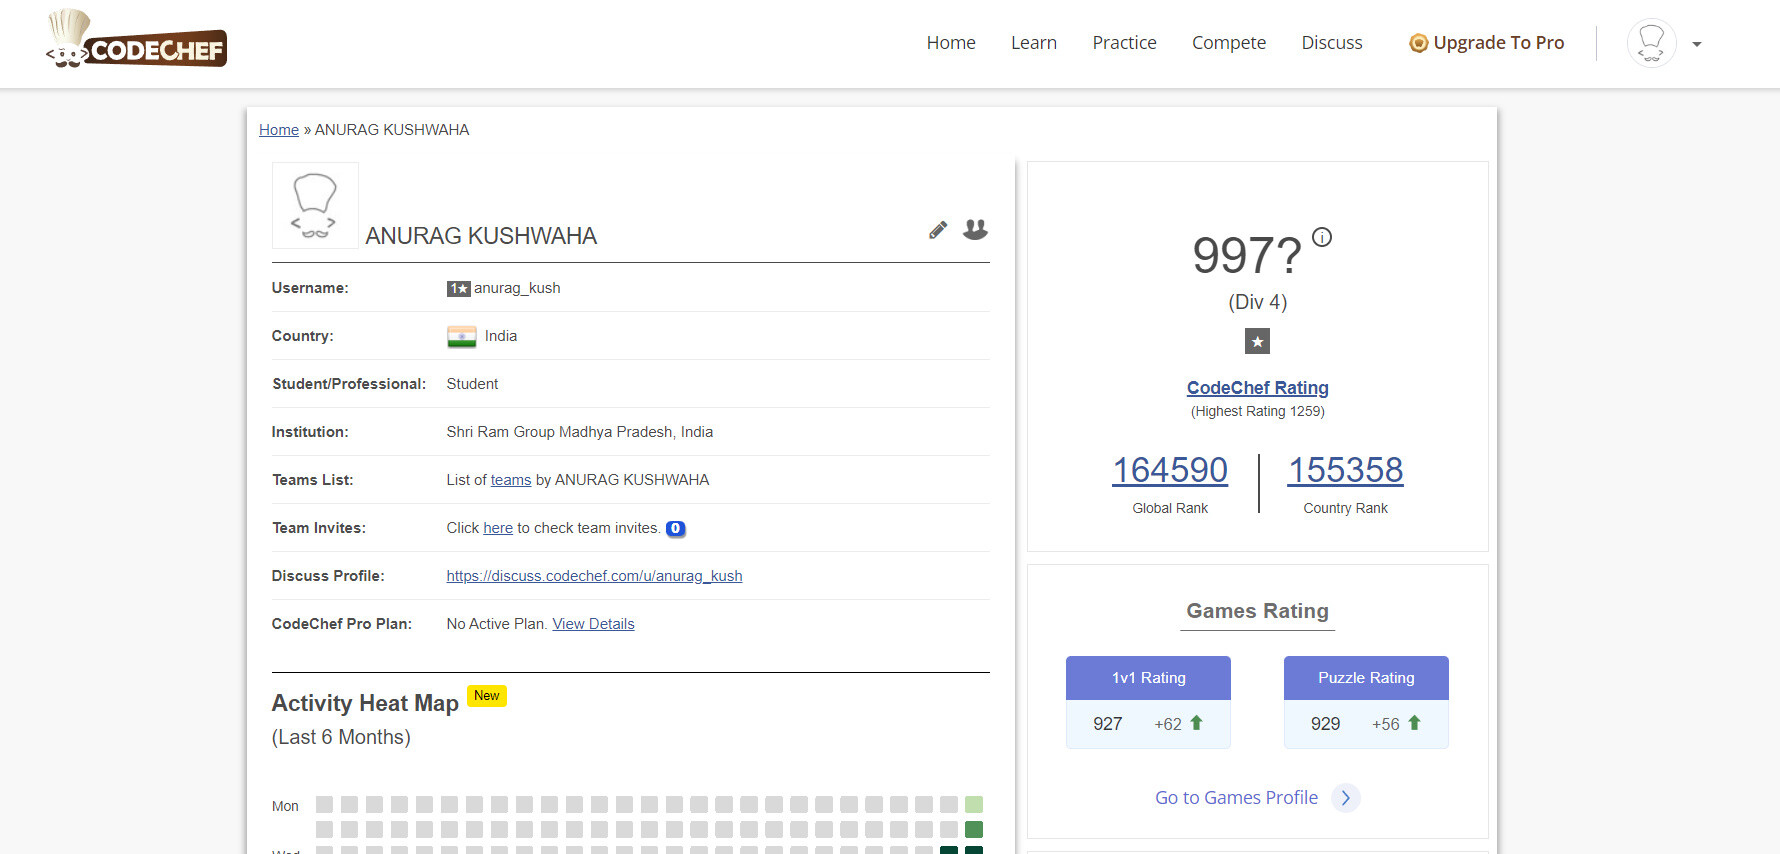Click the 1v1 rating value 927
The width and height of the screenshot is (1780, 854).
pyautogui.click(x=1107, y=724)
